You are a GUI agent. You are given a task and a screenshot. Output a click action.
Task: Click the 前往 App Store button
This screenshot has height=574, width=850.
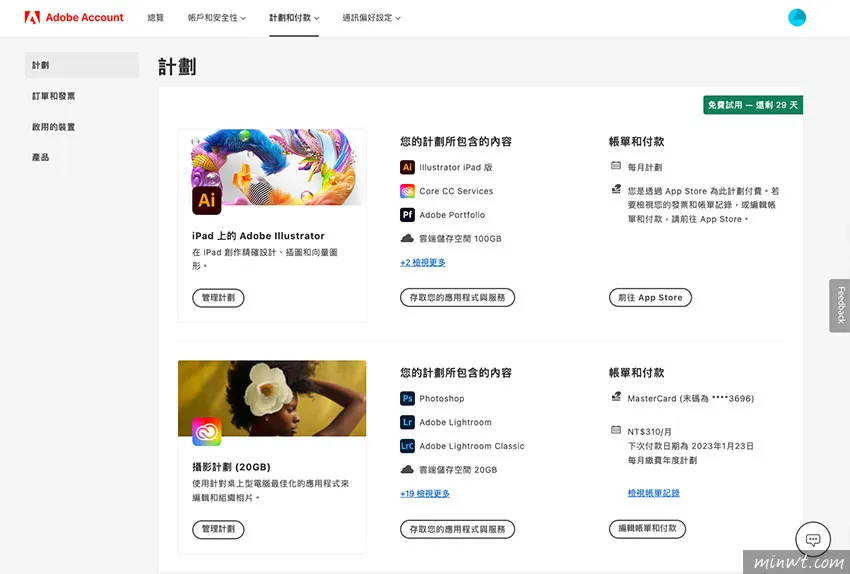point(650,297)
